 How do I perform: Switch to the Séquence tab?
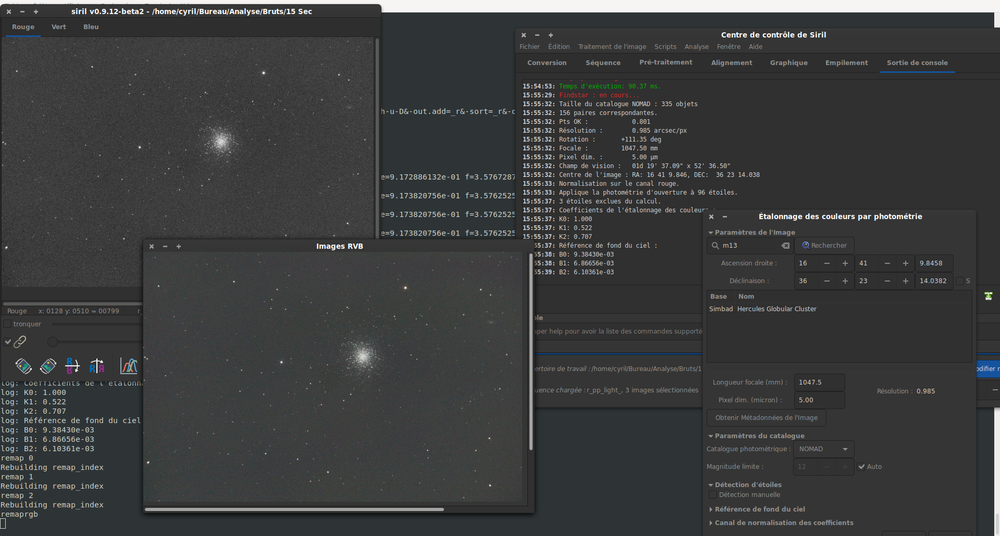coord(603,63)
